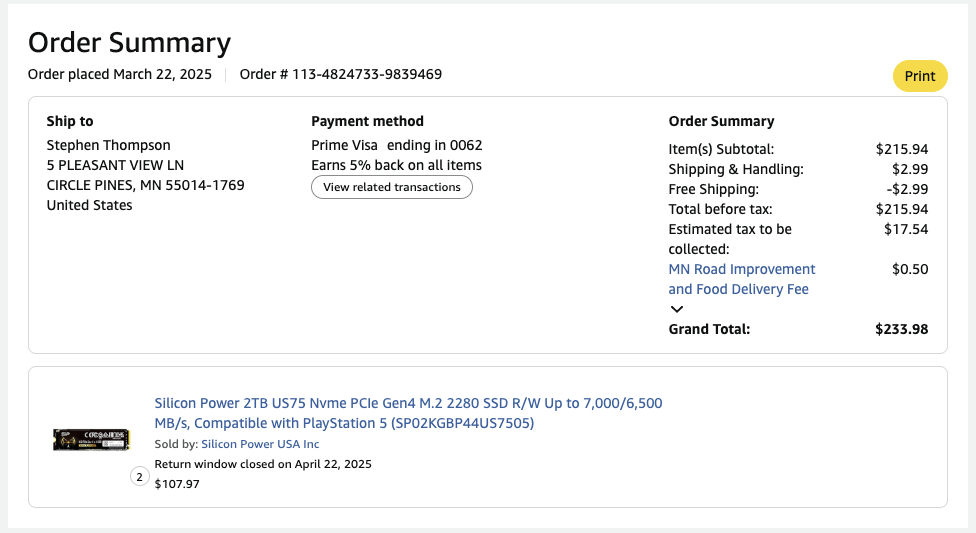Image resolution: width=976 pixels, height=533 pixels.
Task: Click the Order placed March 22, 2025 text
Action: point(120,74)
